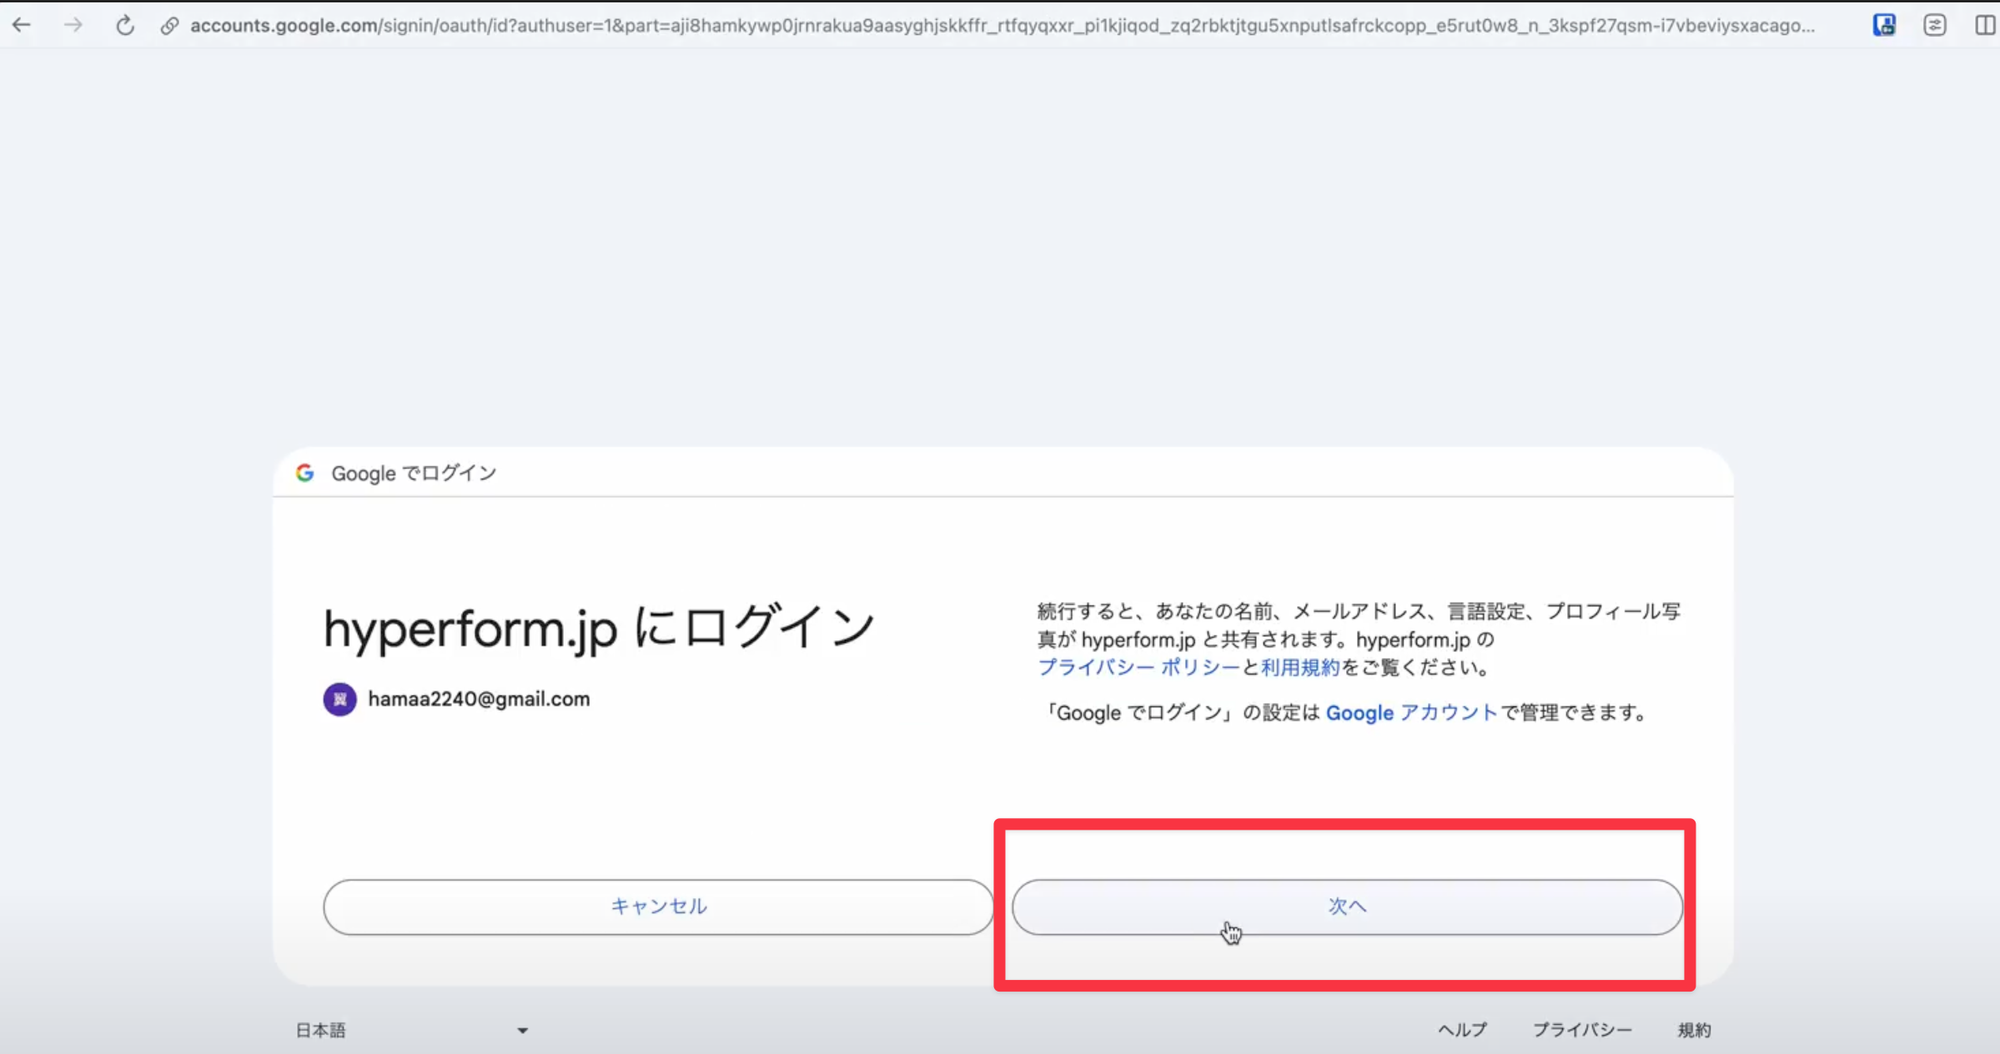2000x1054 pixels.
Task: Select the hamaa2240@gmail.com account text
Action: (479, 699)
